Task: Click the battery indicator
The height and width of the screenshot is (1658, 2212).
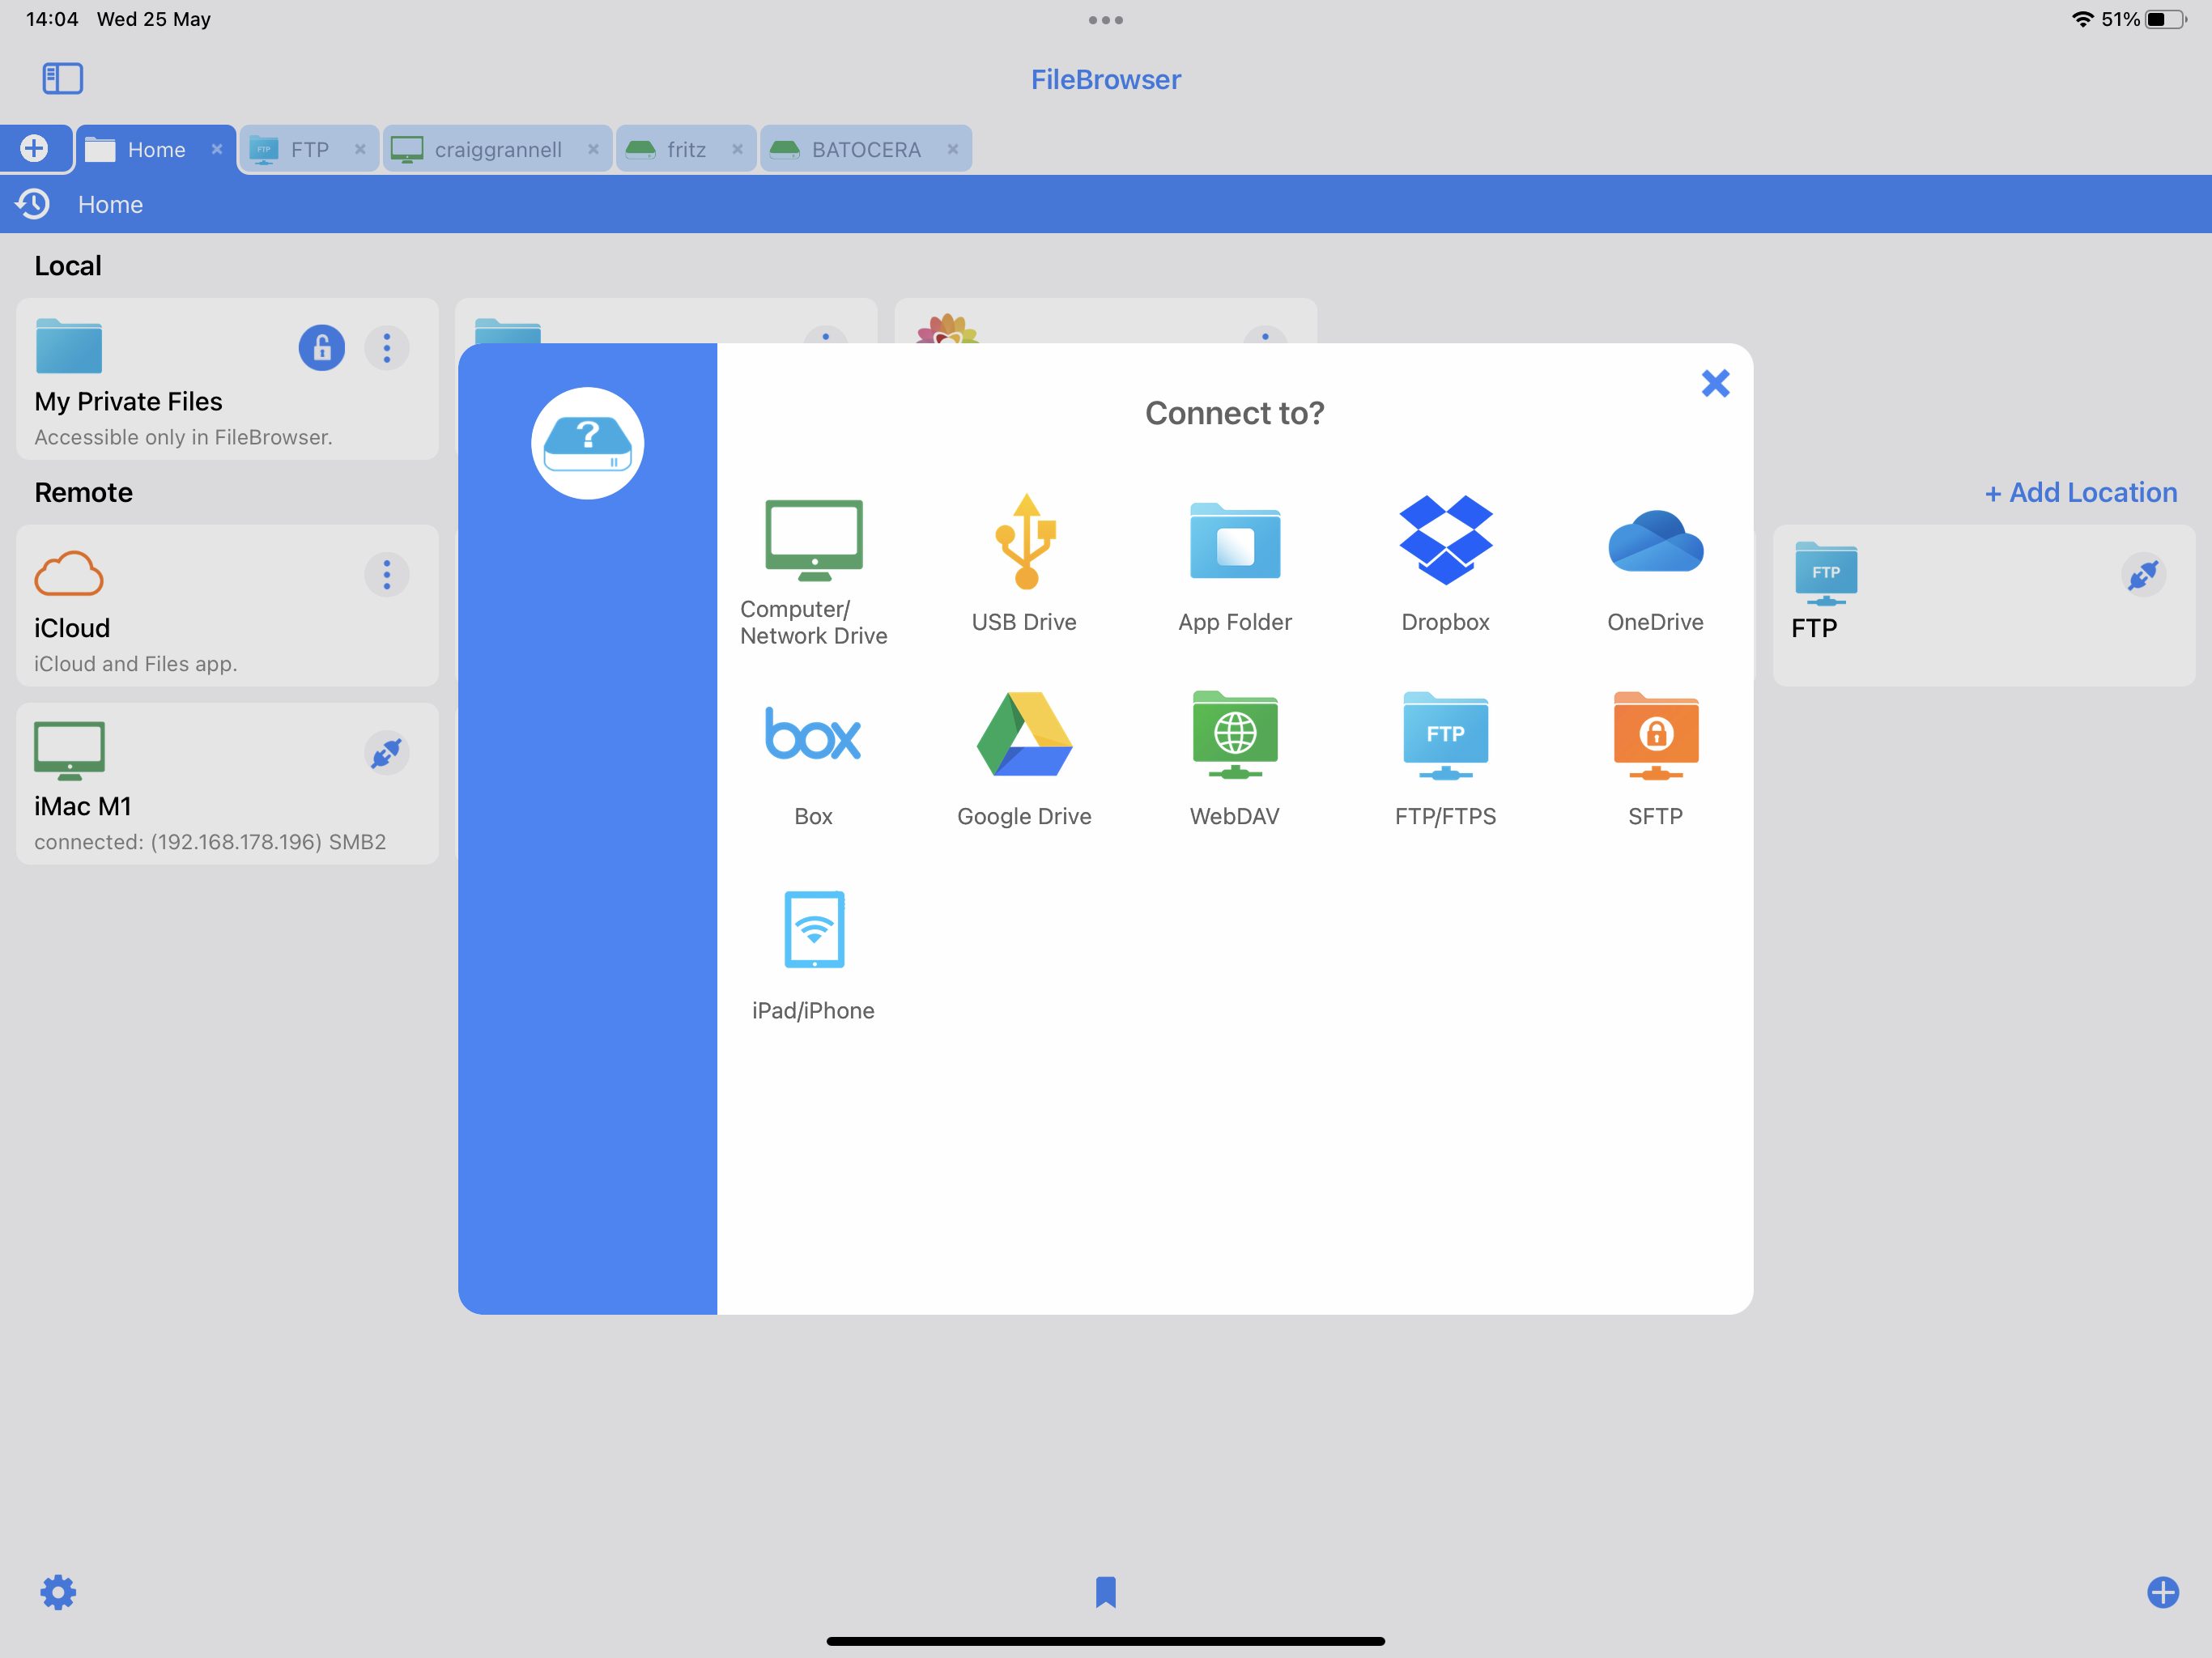Action: [2165, 19]
